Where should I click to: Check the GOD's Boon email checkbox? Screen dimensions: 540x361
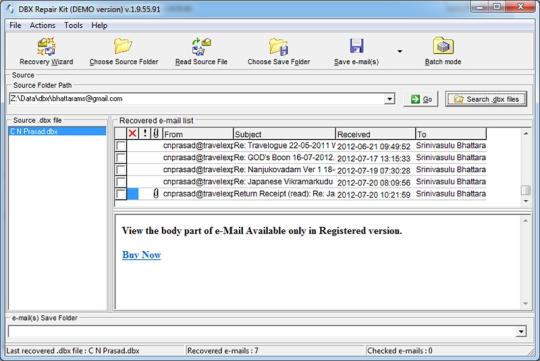tap(121, 158)
